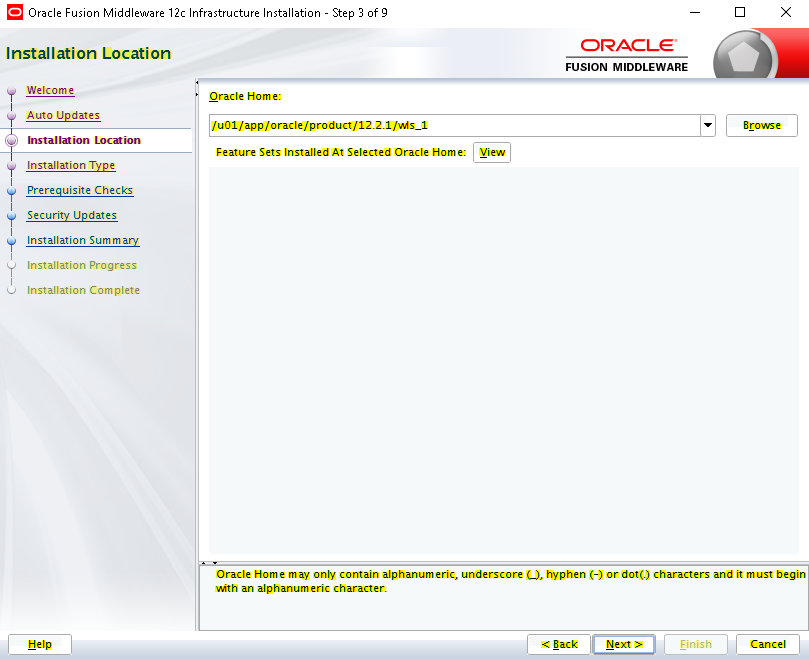Go to the Welcome step
809x659 pixels.
(x=50, y=90)
